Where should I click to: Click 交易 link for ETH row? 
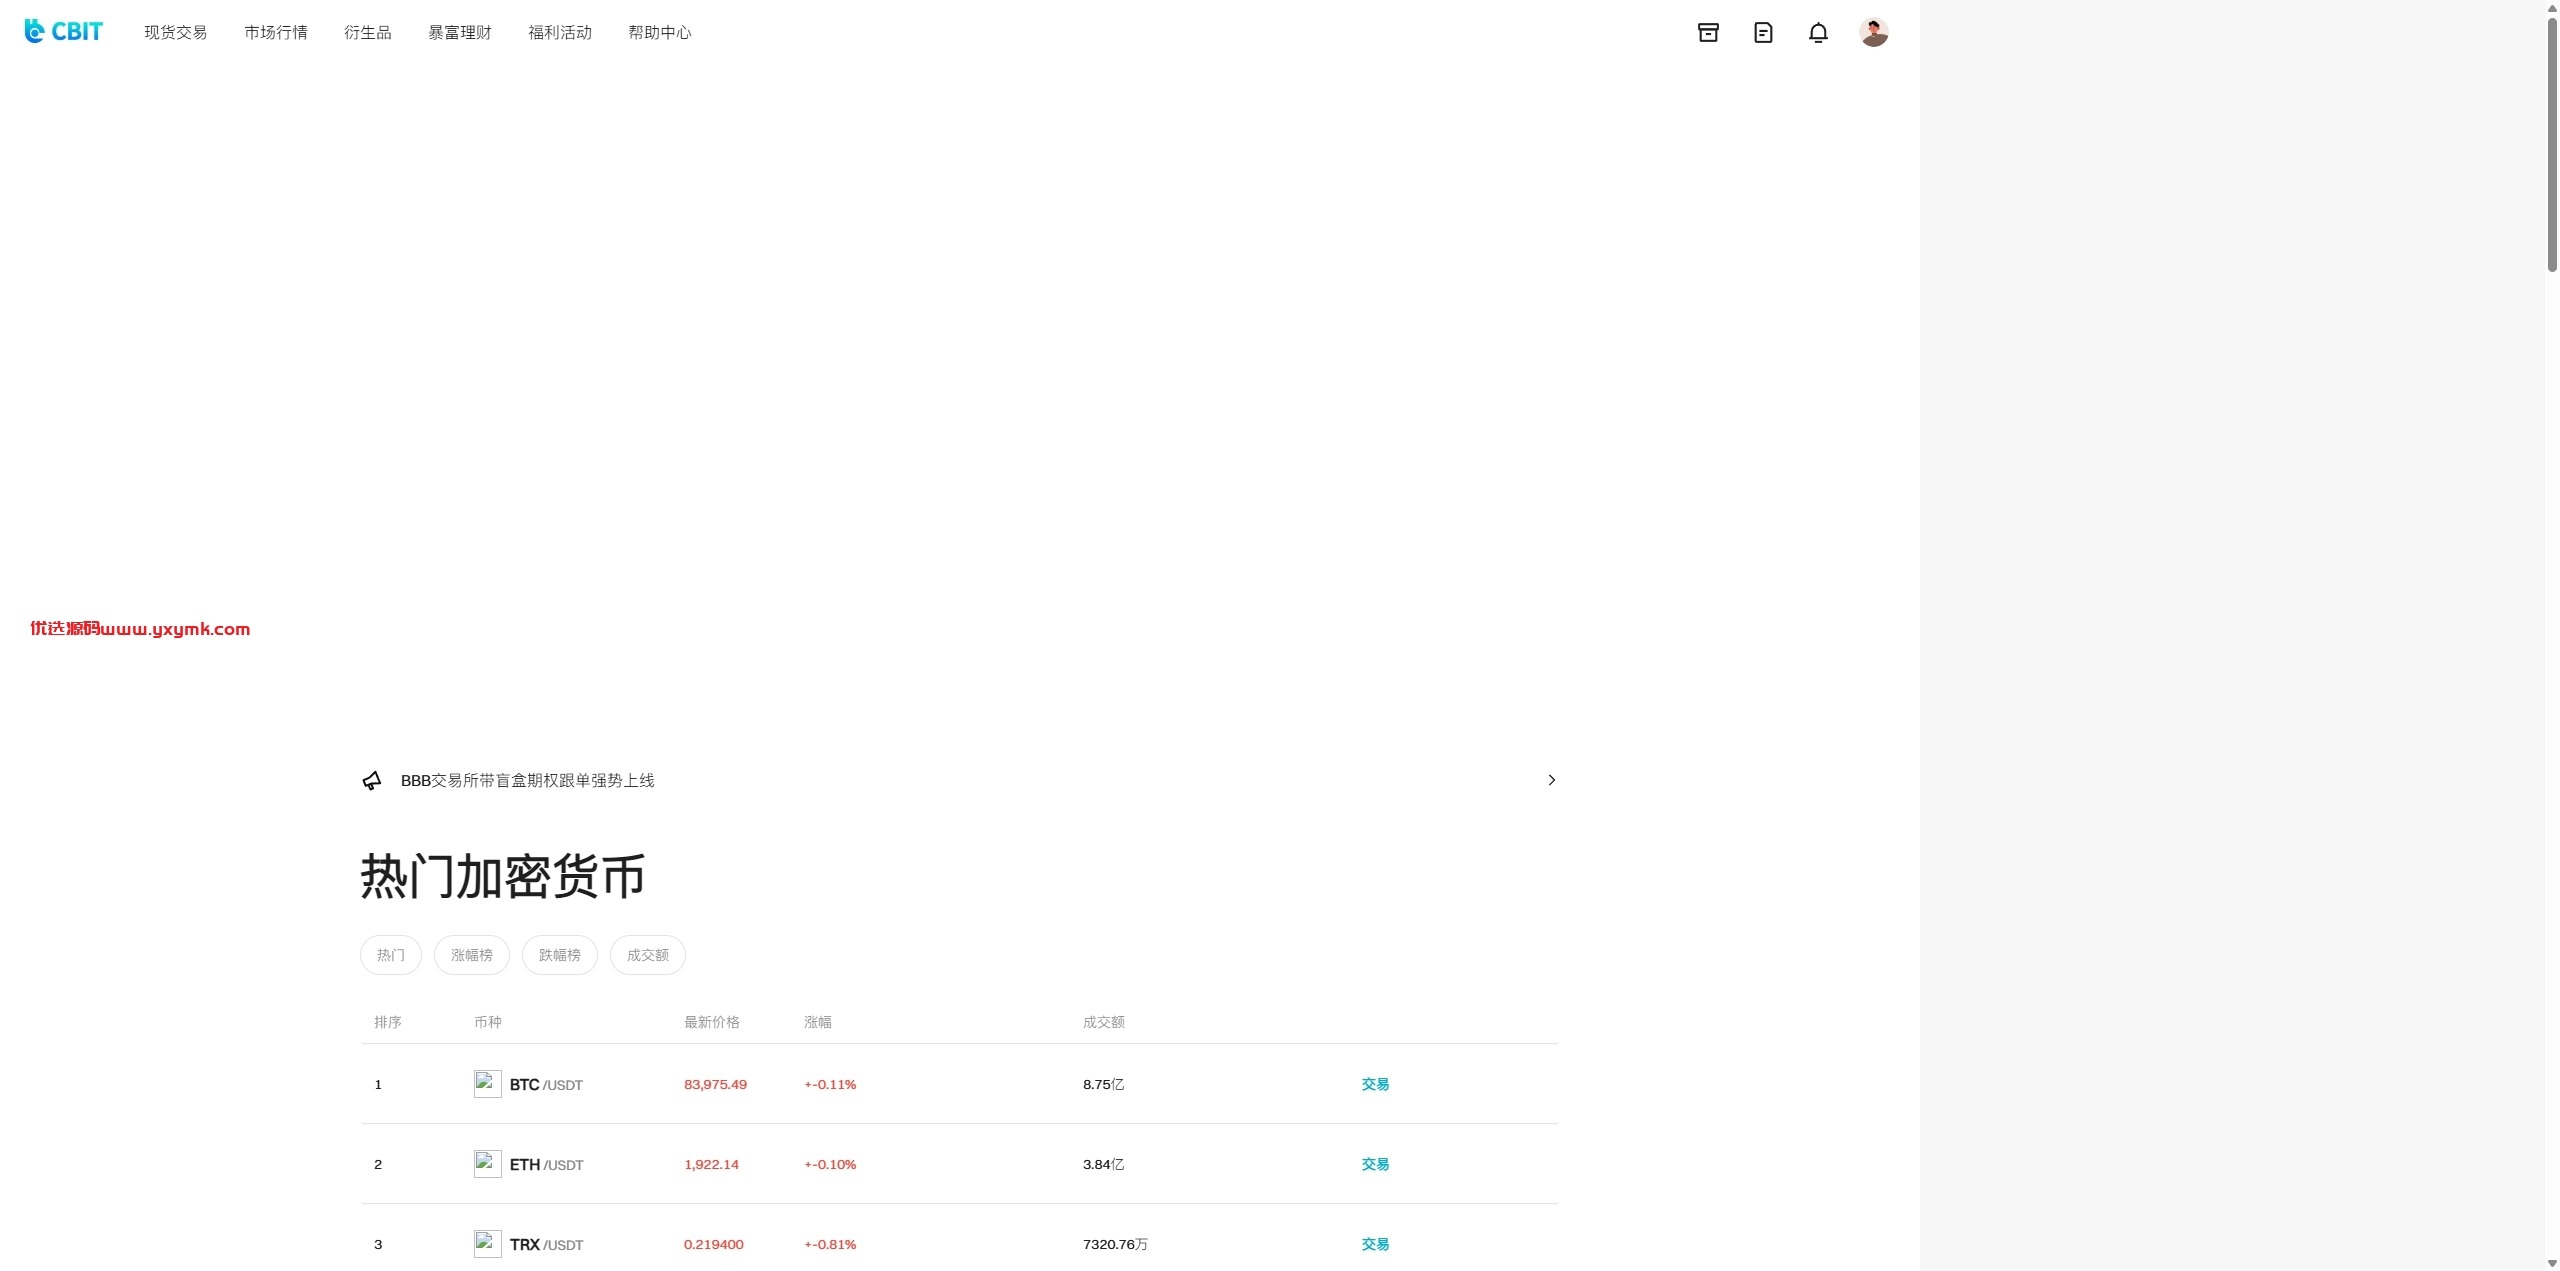click(x=1375, y=1164)
